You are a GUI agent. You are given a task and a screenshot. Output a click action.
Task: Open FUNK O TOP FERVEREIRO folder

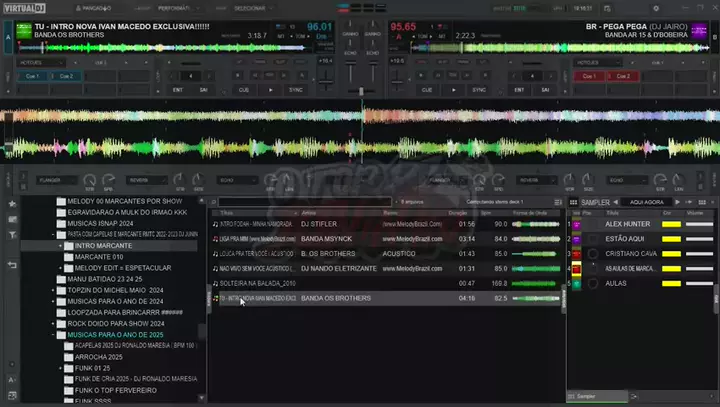point(116,390)
